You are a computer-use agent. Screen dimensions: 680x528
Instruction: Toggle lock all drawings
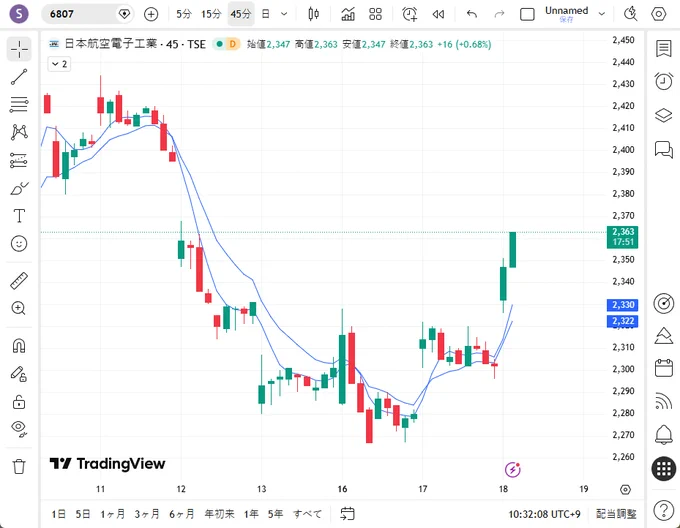[19, 402]
